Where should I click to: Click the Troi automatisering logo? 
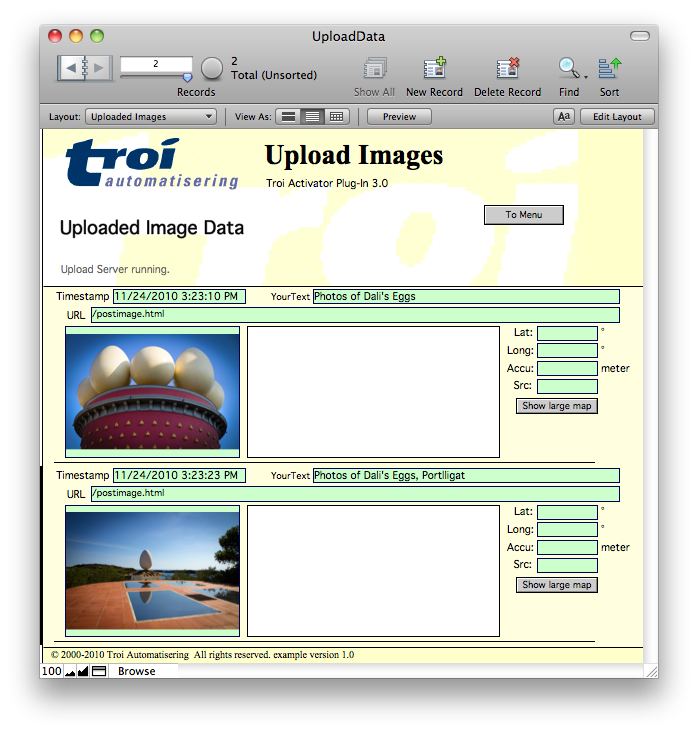tap(151, 163)
